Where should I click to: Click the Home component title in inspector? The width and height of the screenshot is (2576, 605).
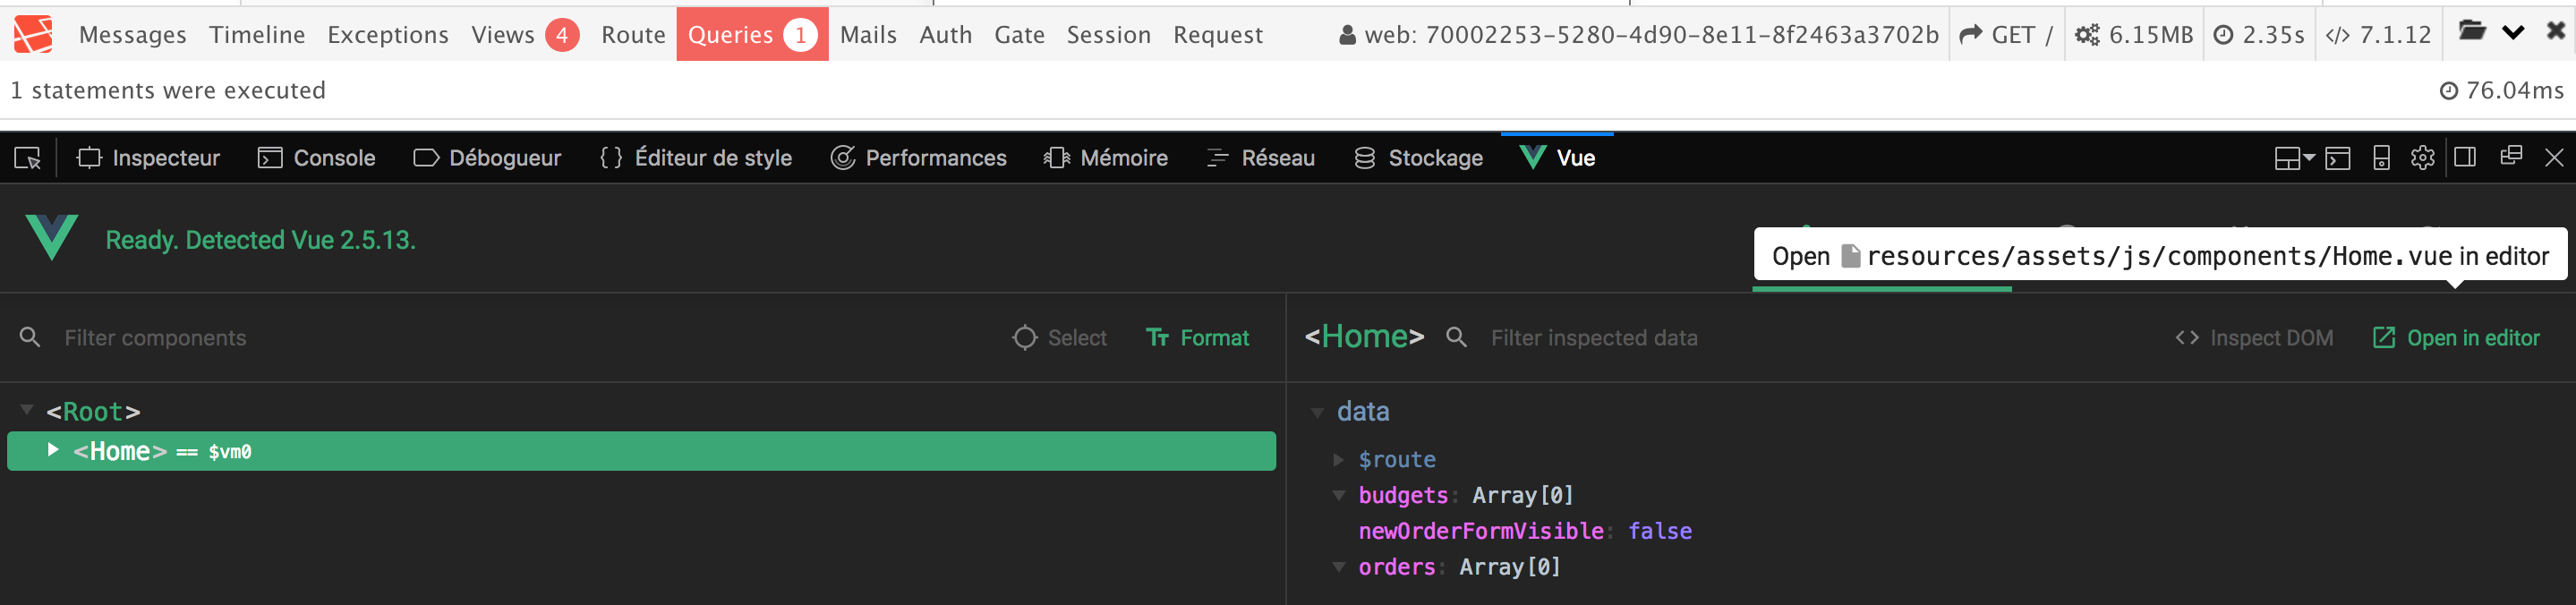coord(1364,337)
